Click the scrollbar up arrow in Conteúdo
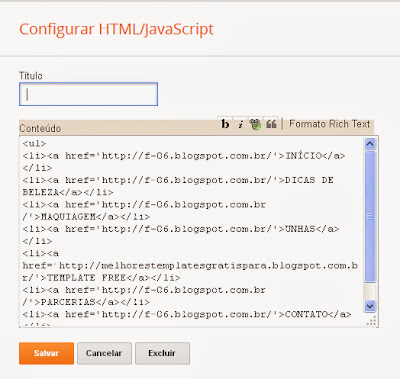The image size is (400, 379). [x=370, y=144]
